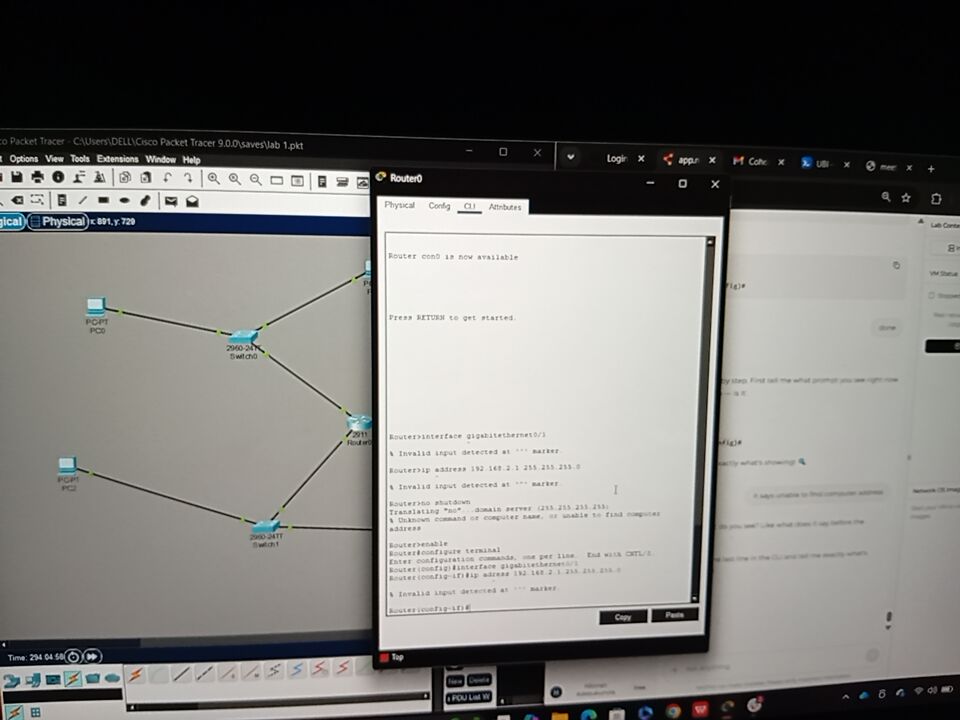Select the Draw Freeform tool
The width and height of the screenshot is (960, 720).
(145, 200)
